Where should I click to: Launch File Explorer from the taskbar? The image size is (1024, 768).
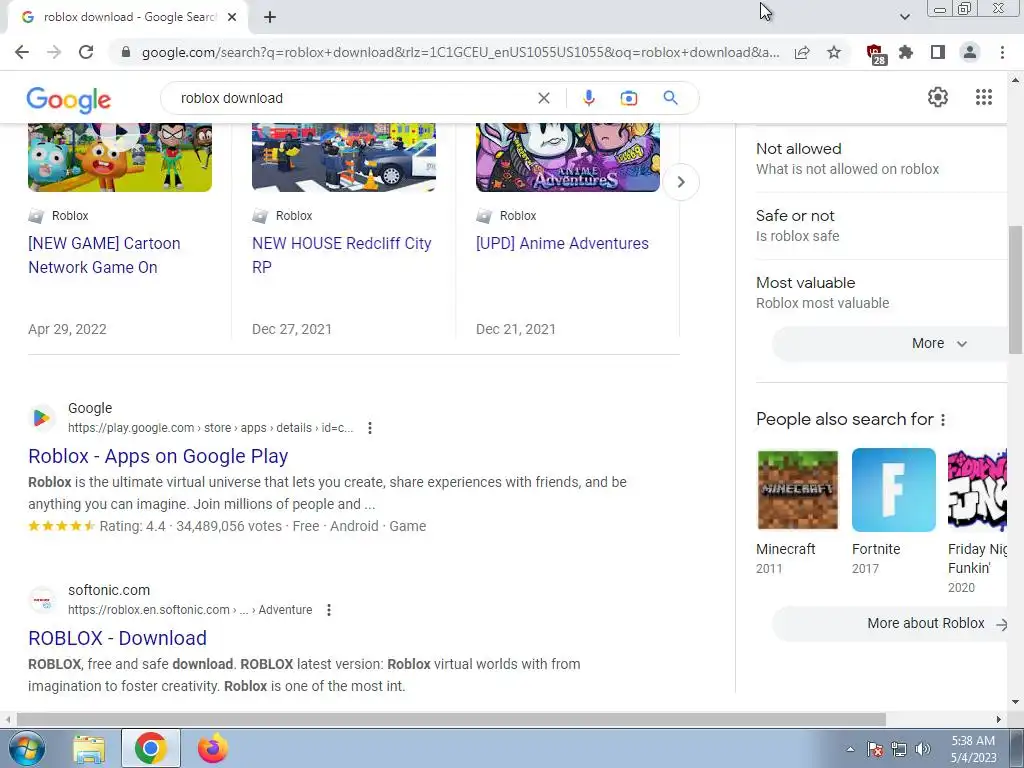[x=89, y=748]
